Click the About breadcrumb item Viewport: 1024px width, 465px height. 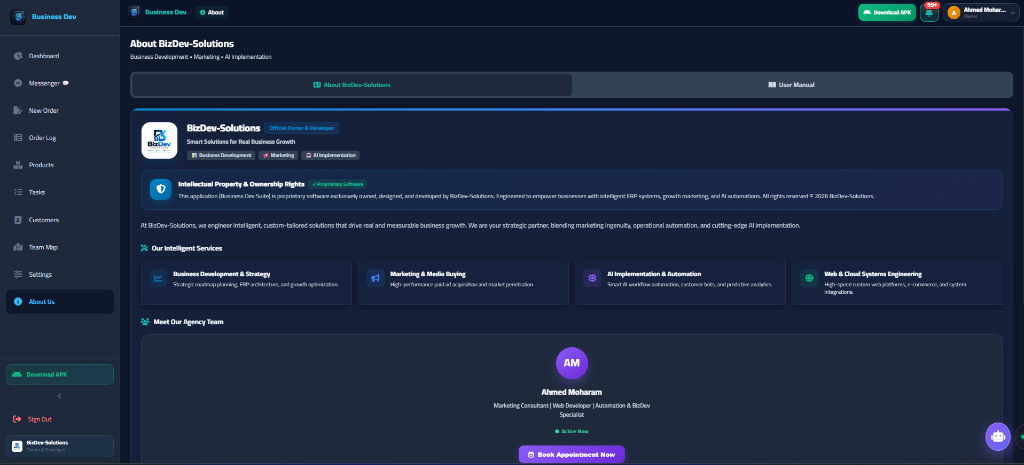tap(212, 12)
